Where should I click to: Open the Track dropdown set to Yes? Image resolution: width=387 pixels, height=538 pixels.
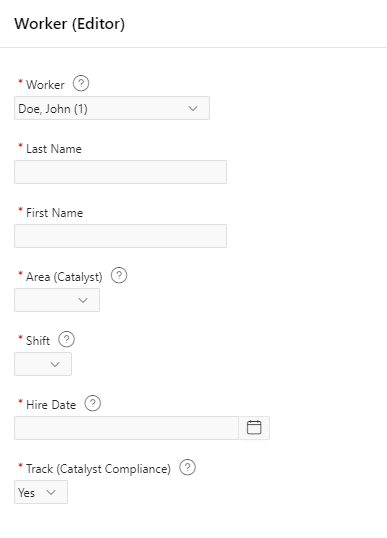(41, 492)
